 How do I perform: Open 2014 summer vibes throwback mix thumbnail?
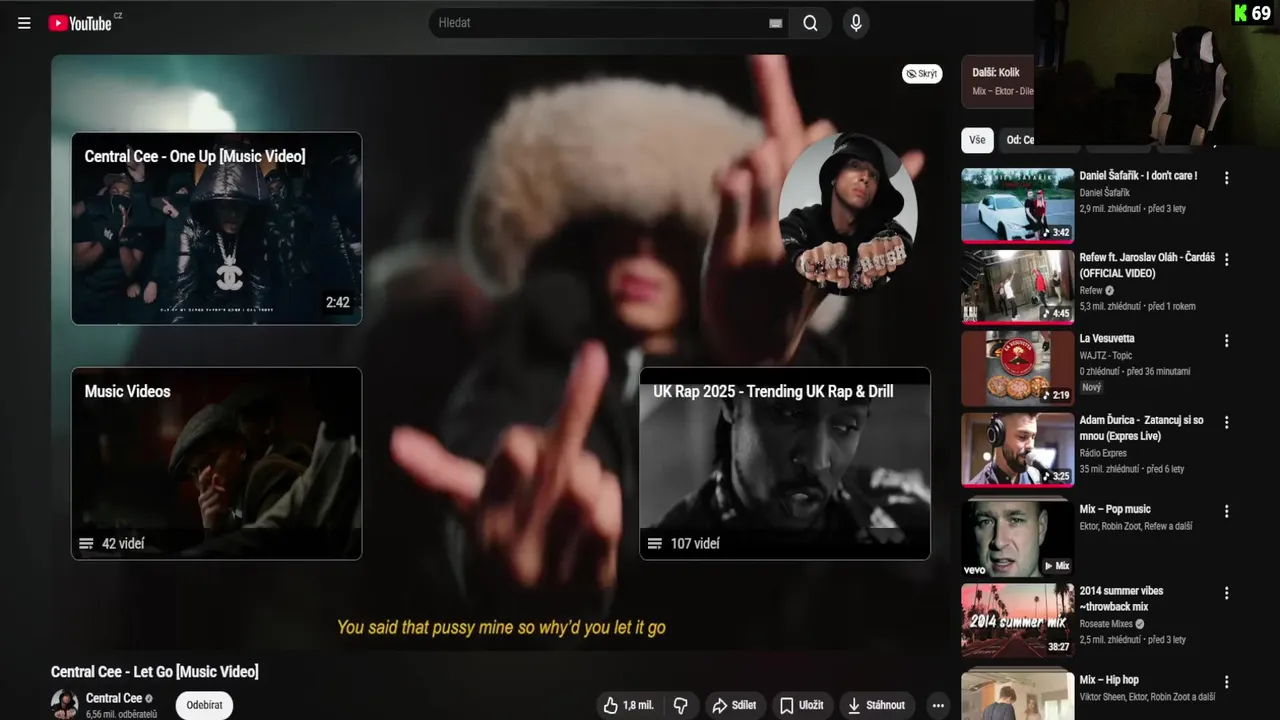1018,620
